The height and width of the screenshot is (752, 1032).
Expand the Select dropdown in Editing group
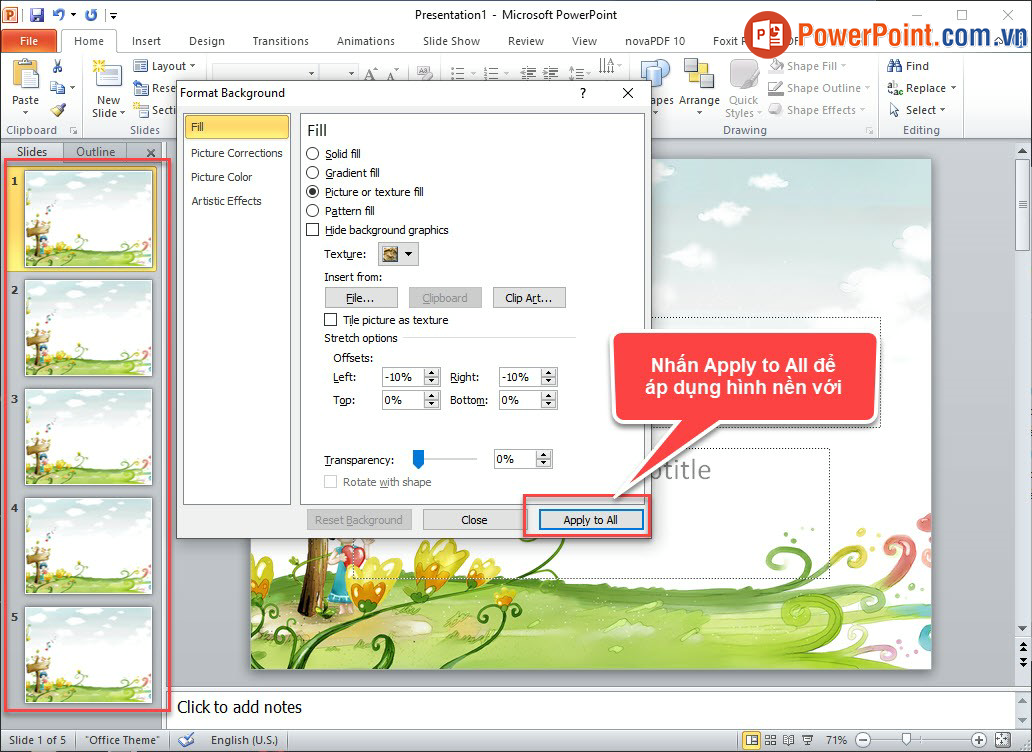coord(924,110)
